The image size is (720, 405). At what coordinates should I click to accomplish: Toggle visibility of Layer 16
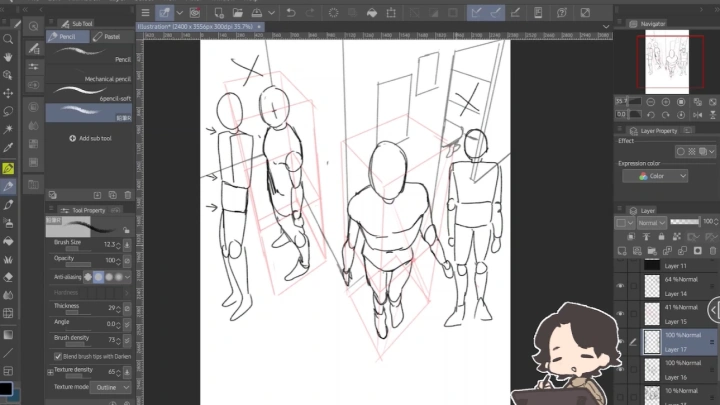(620, 369)
